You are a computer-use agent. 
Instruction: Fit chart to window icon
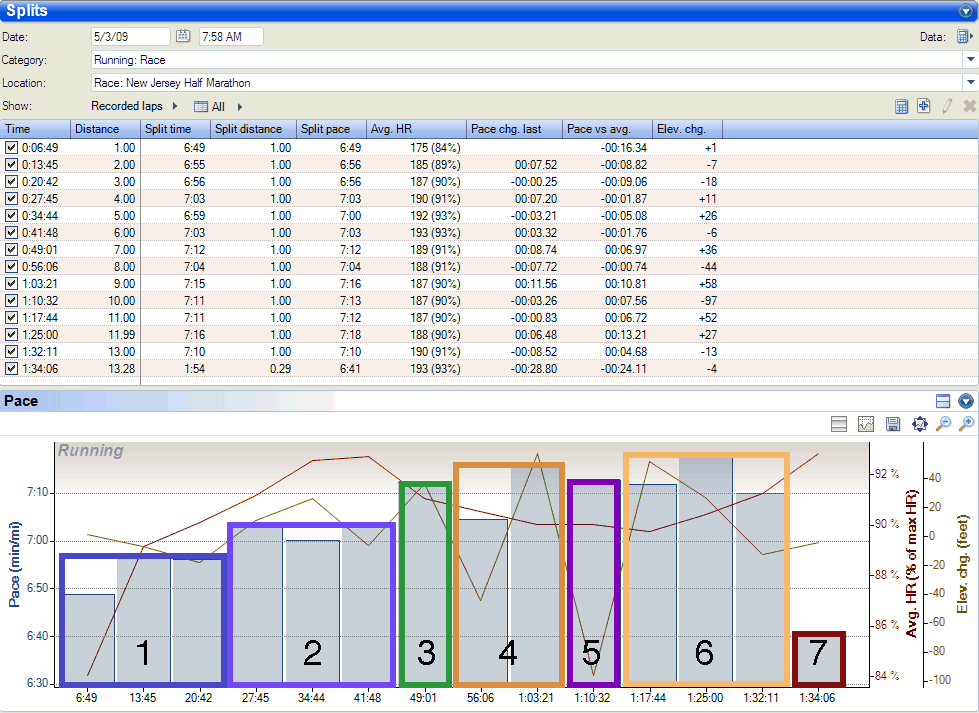click(x=919, y=425)
